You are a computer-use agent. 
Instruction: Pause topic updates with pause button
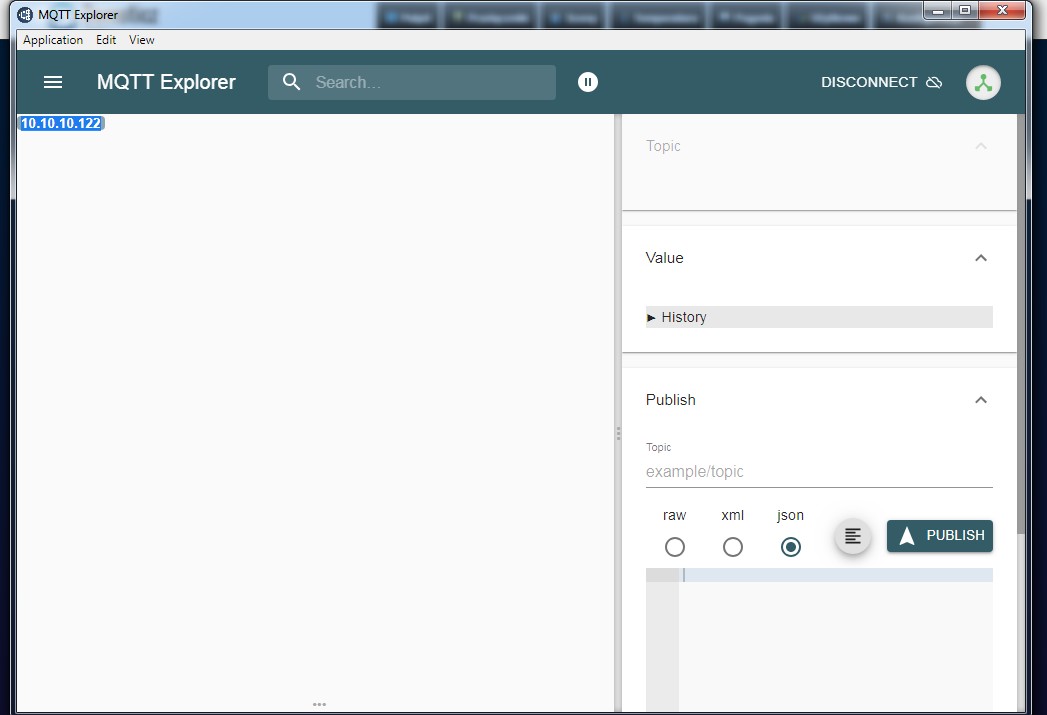pos(588,82)
